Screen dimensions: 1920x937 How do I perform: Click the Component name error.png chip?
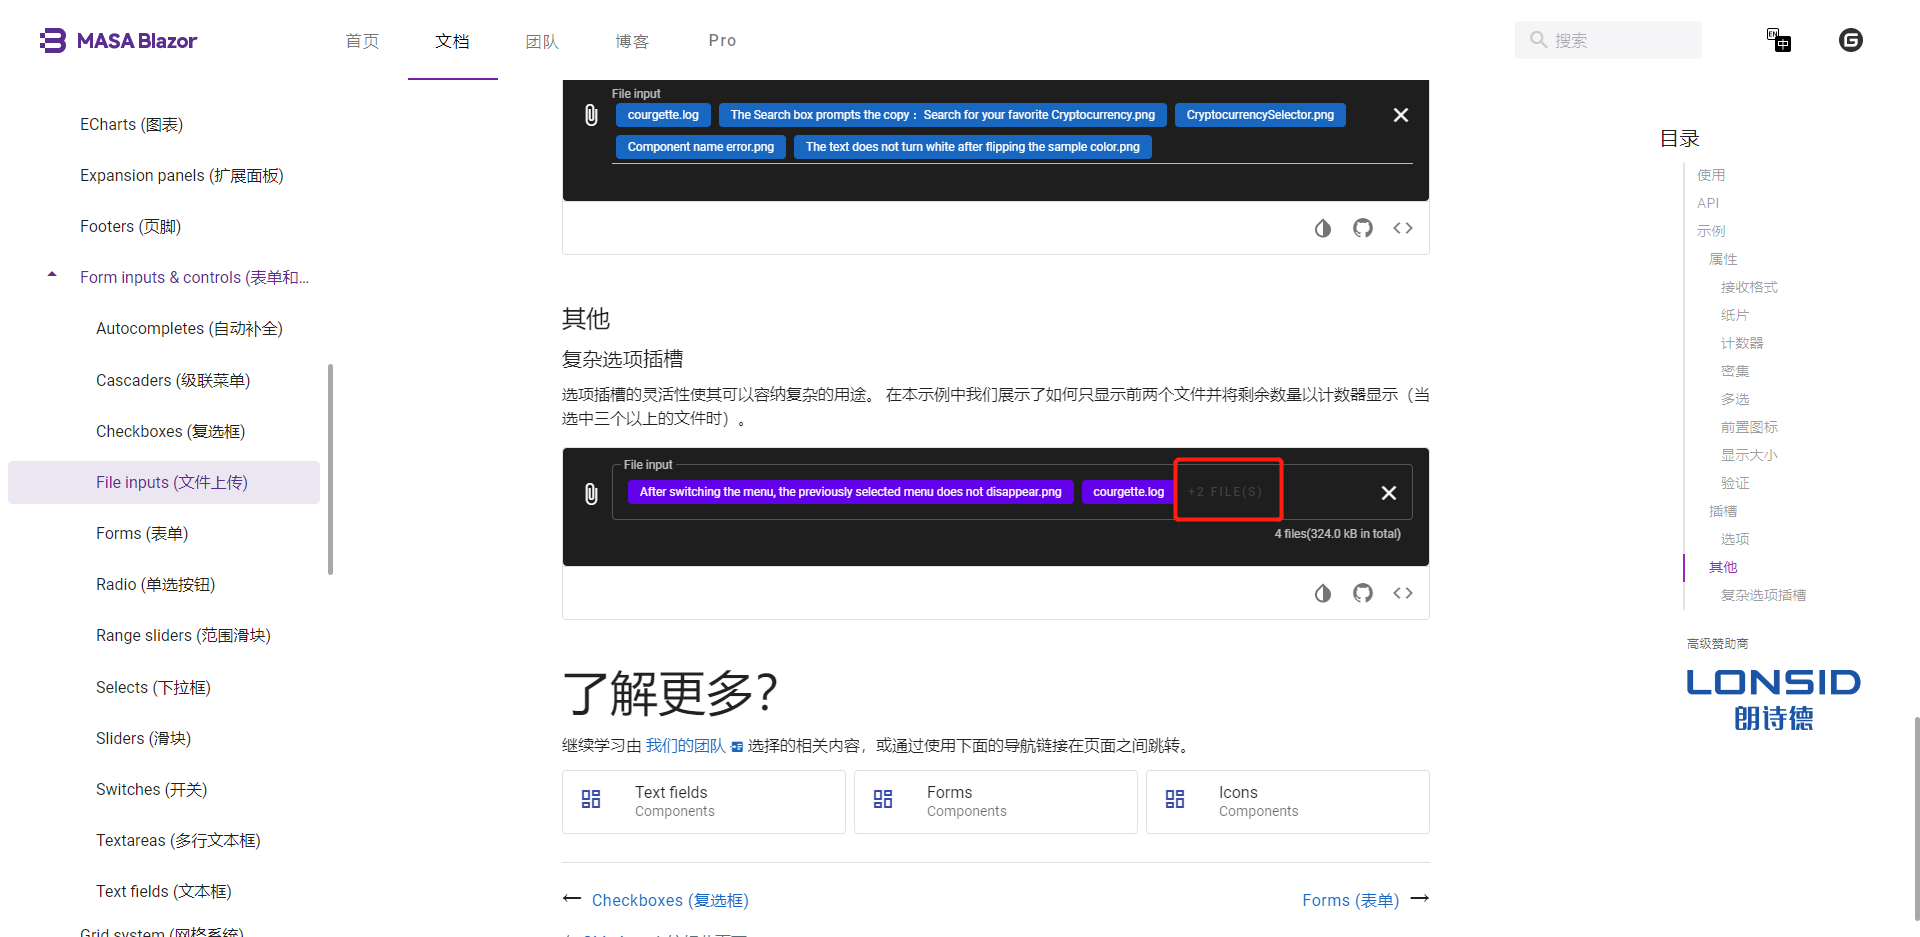click(x=700, y=147)
